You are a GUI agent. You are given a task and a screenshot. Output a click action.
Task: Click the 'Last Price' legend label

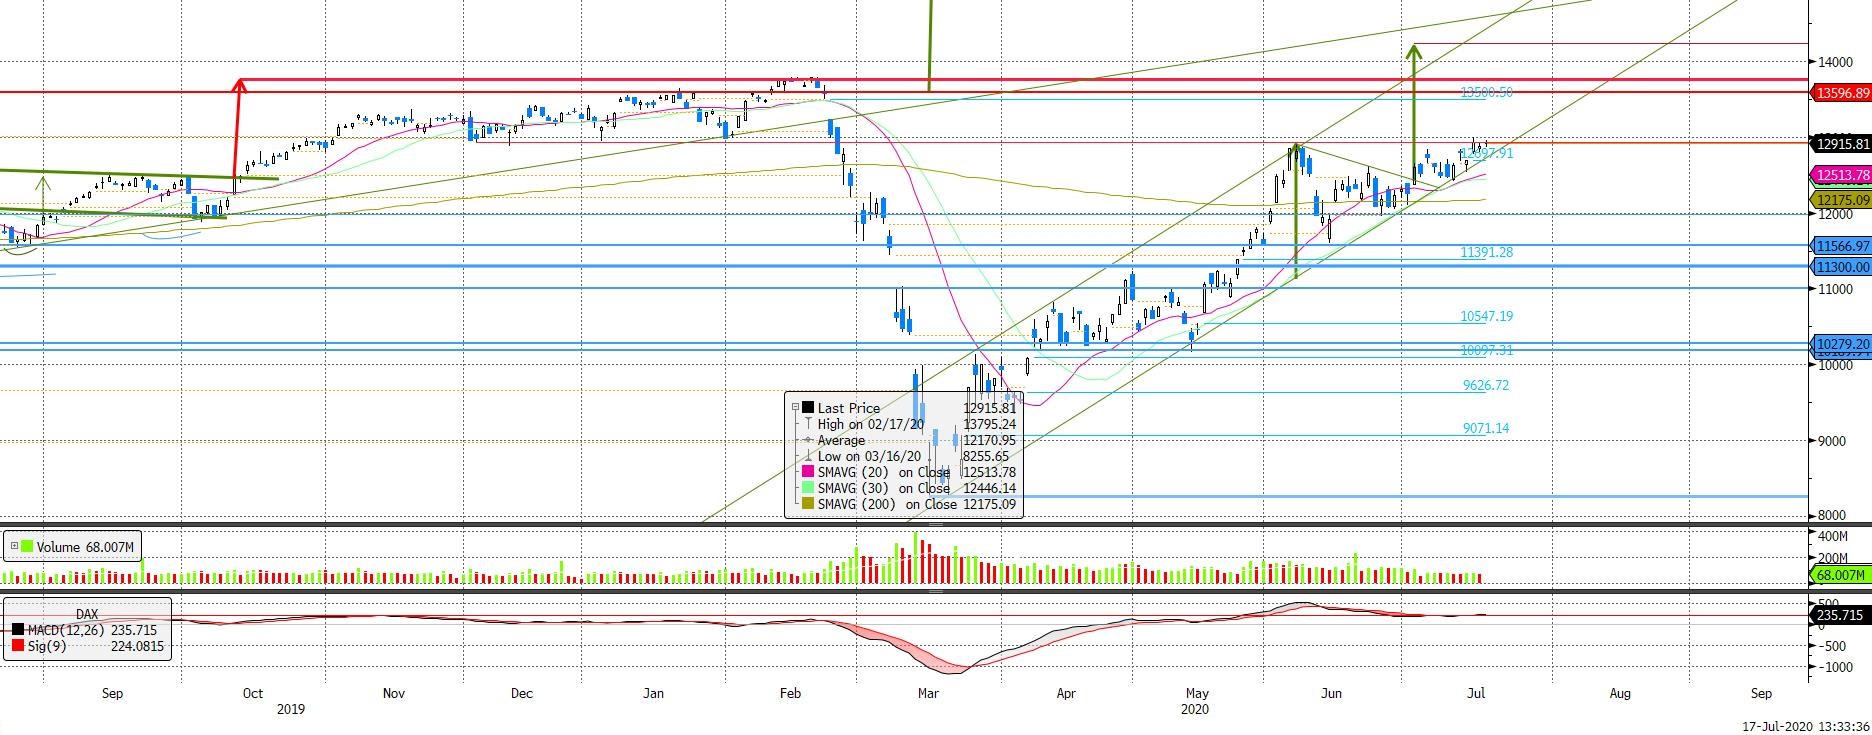pyautogui.click(x=849, y=408)
